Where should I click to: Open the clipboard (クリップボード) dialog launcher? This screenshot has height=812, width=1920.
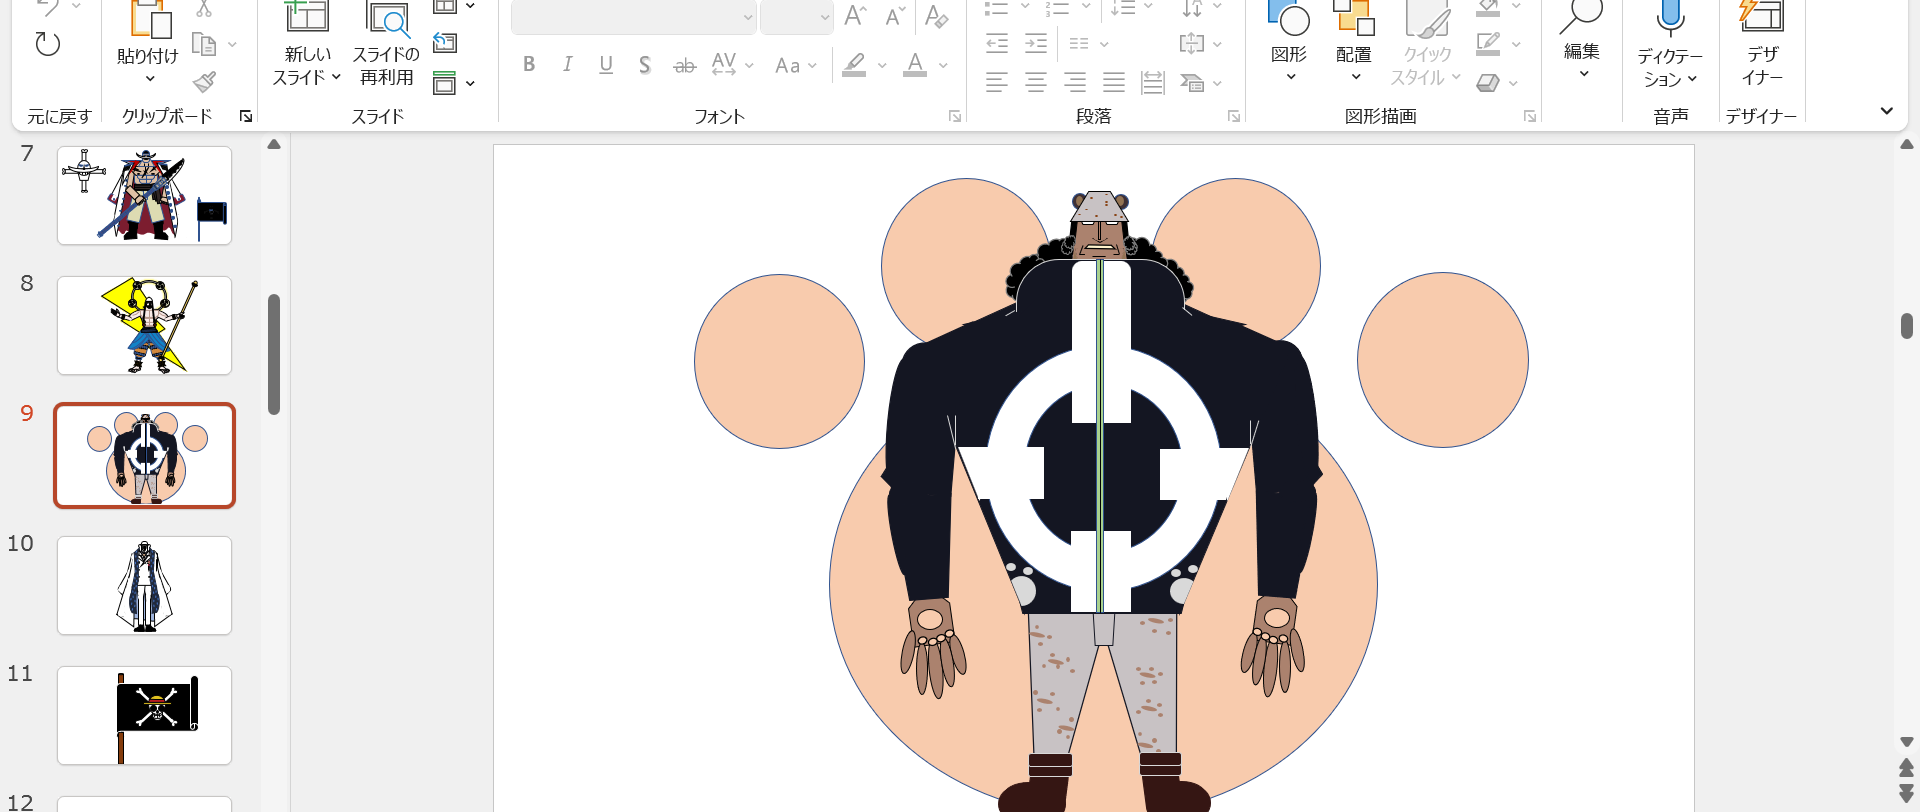[246, 117]
